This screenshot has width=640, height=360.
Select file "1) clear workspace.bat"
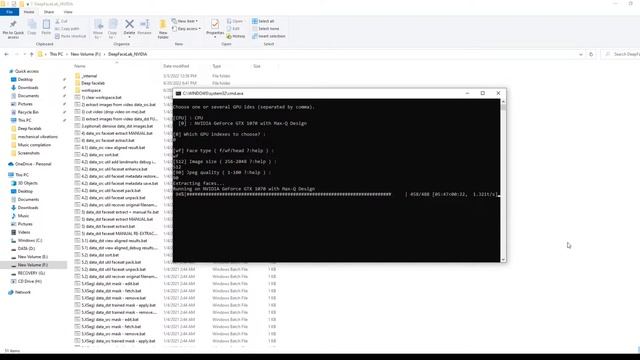[101, 98]
